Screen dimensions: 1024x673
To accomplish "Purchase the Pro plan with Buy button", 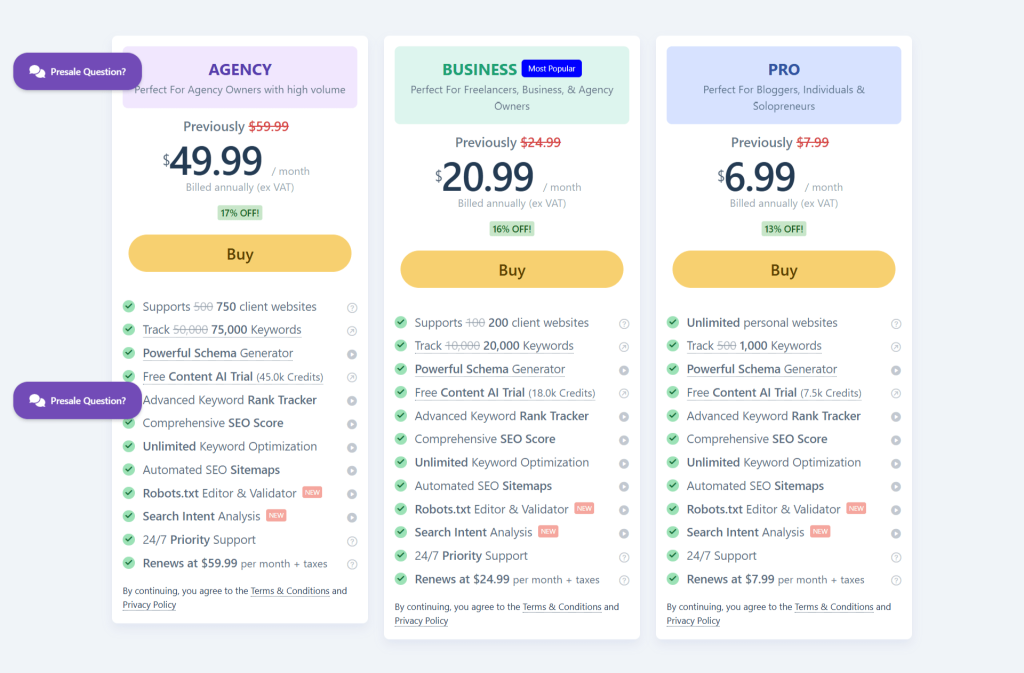I will (784, 270).
